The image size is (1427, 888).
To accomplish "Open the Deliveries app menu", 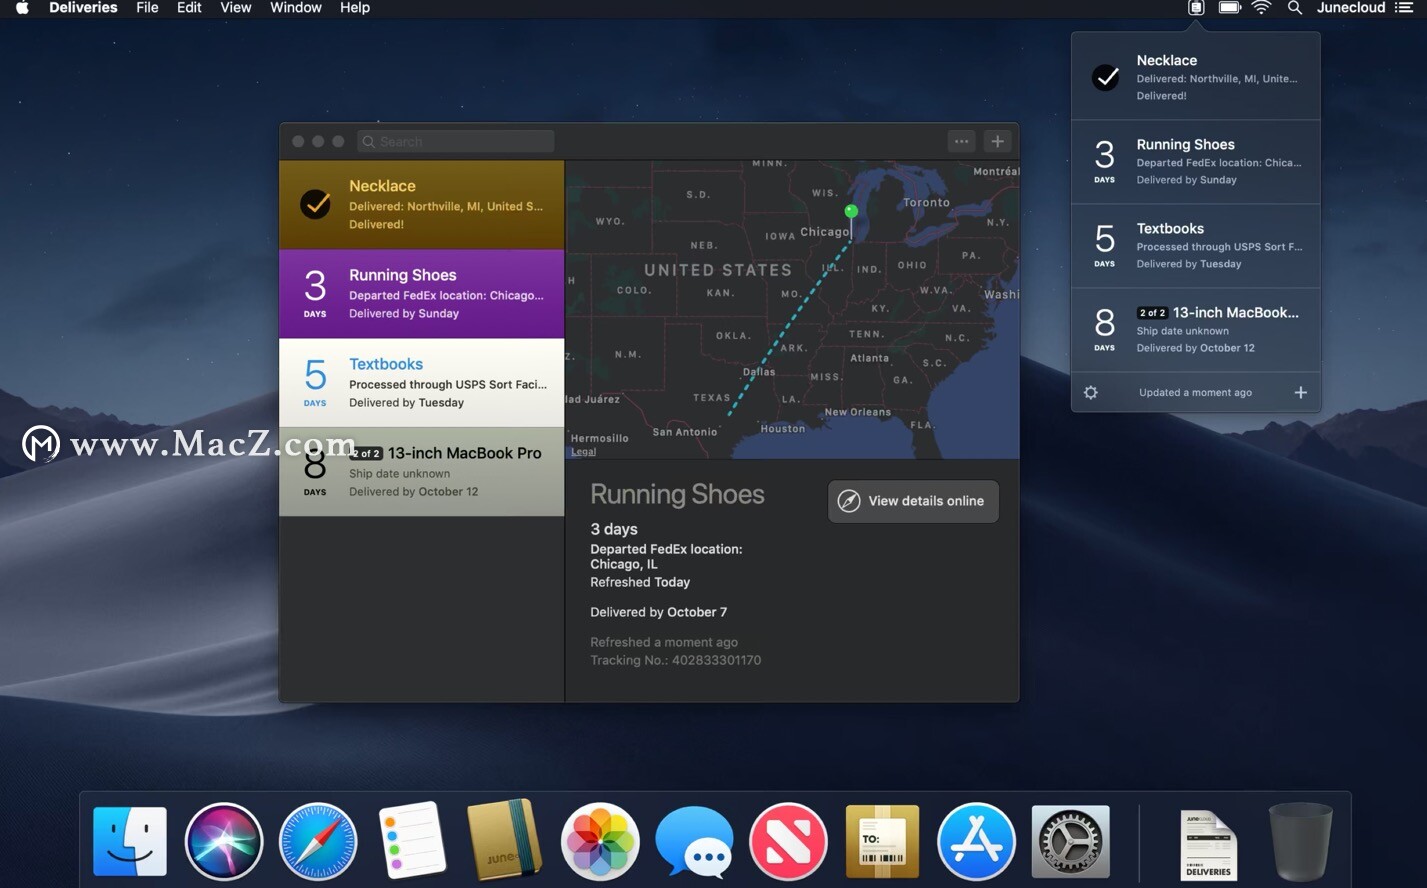I will [83, 8].
